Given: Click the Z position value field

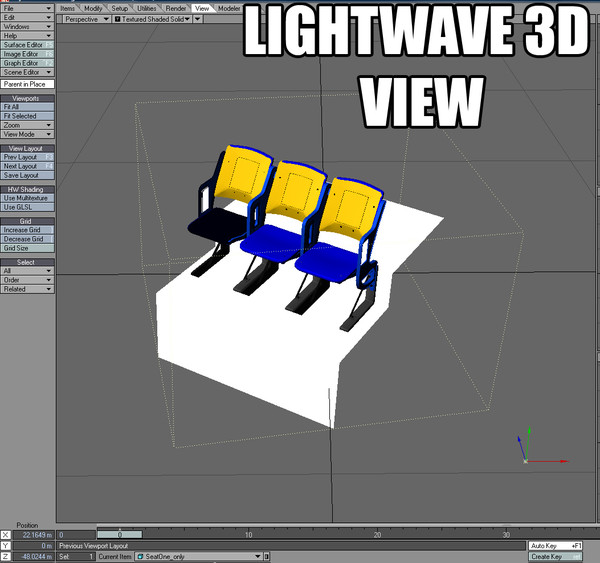Looking at the screenshot, I should coord(34,556).
